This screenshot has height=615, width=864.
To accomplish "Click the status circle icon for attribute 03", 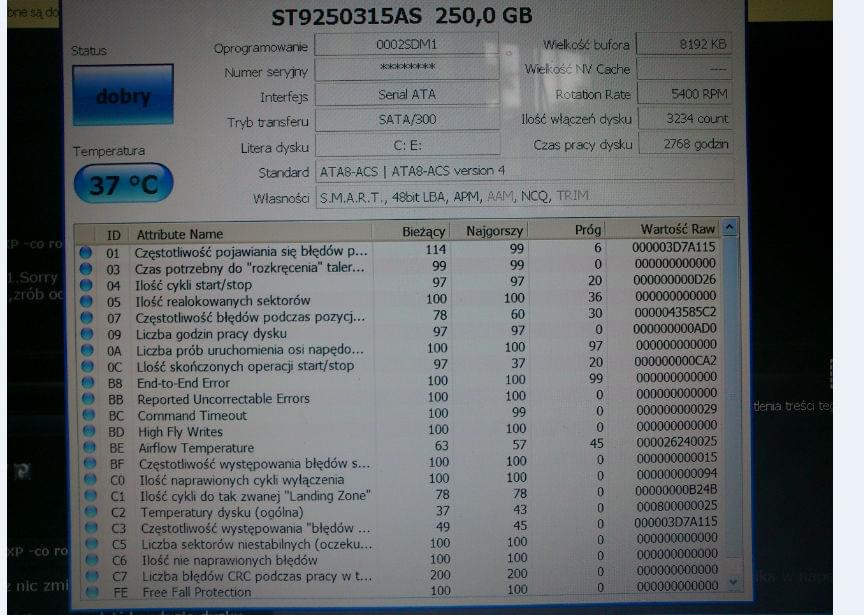I will tap(86, 269).
